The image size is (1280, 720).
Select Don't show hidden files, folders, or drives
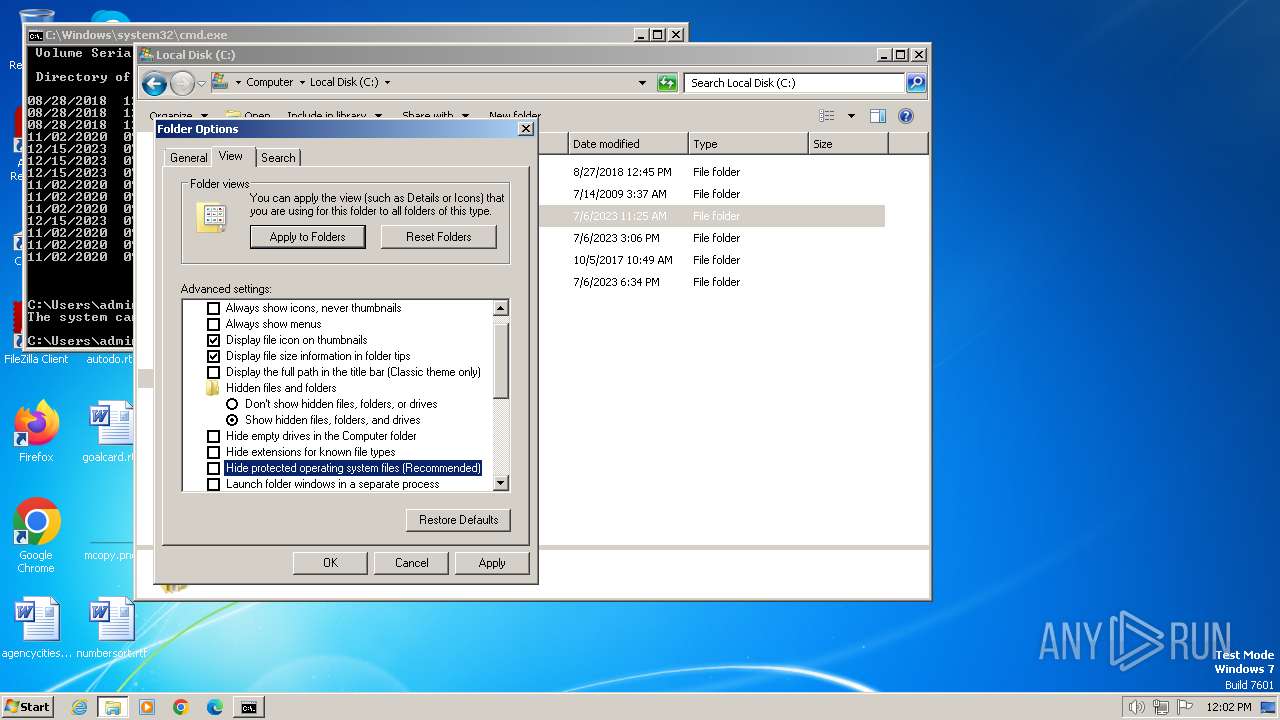(232, 404)
